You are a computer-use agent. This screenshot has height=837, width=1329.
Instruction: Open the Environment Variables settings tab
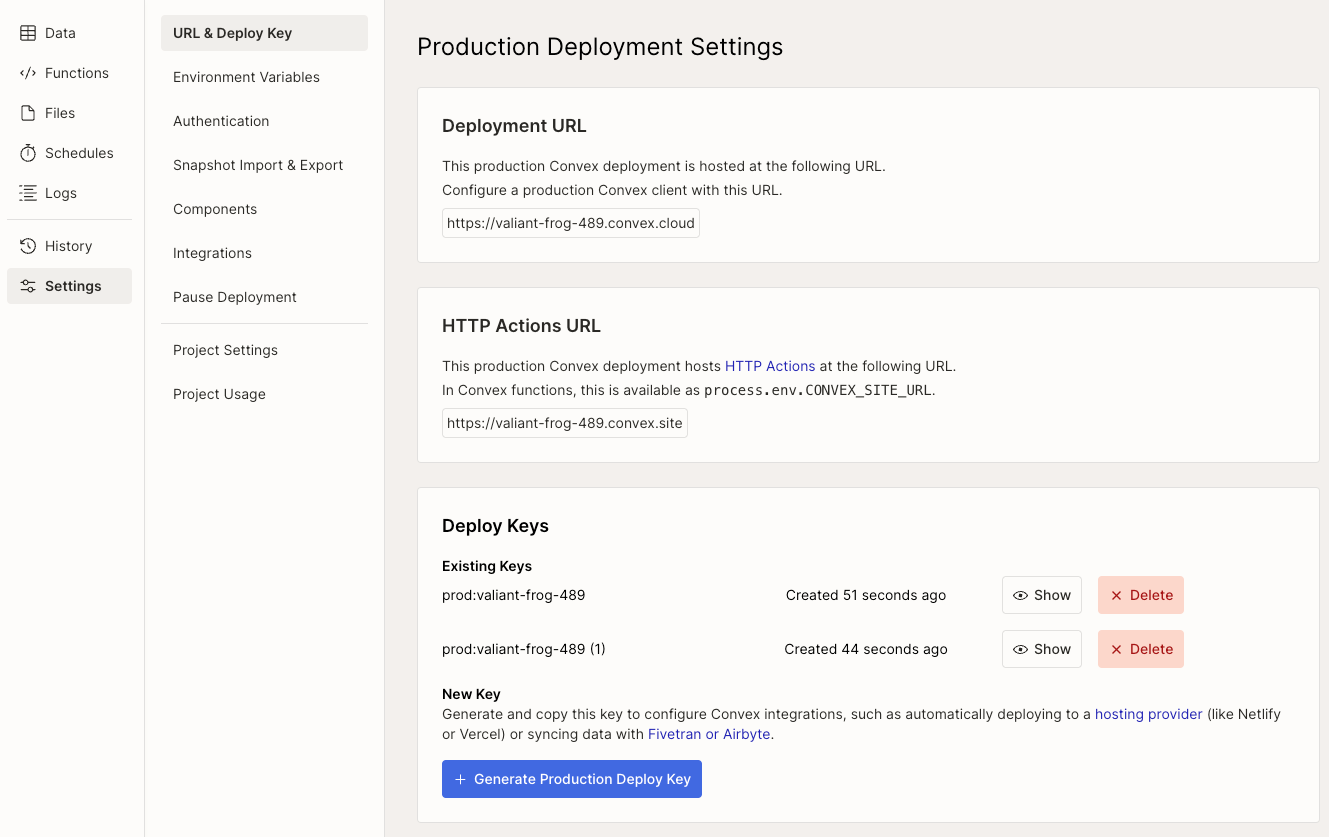click(246, 77)
